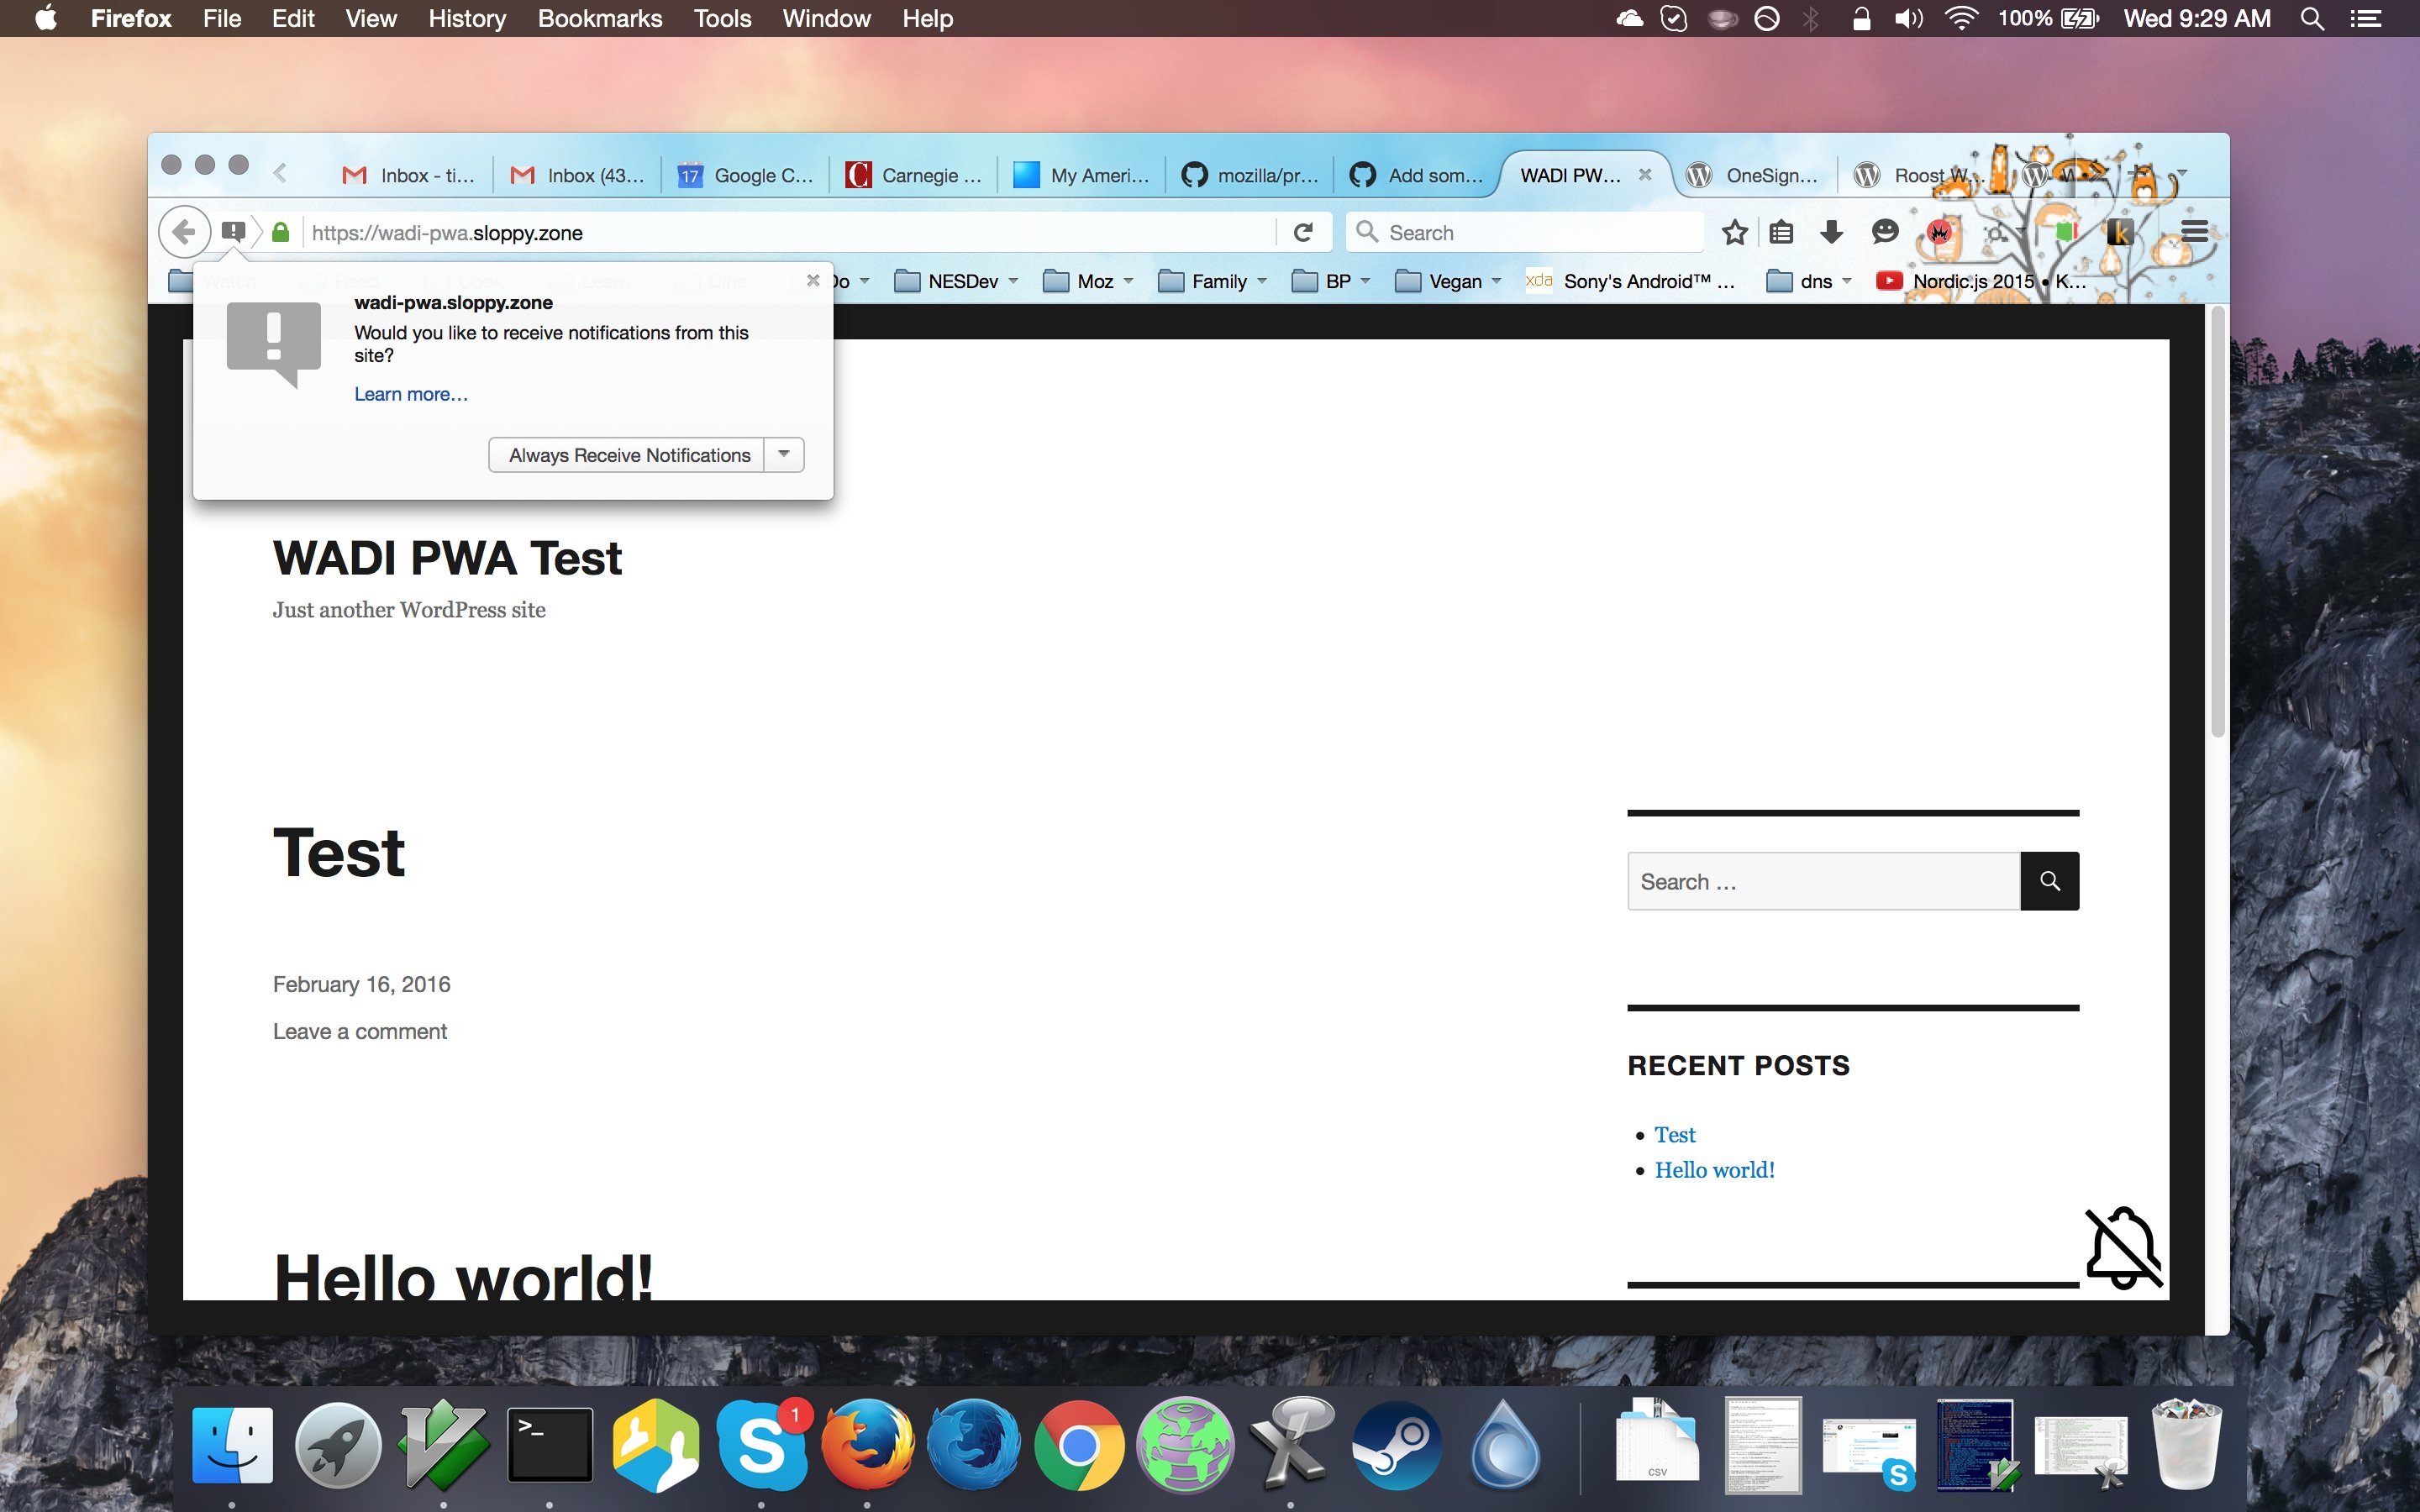
Task: Expand the notification options dropdown arrow
Action: click(x=784, y=454)
